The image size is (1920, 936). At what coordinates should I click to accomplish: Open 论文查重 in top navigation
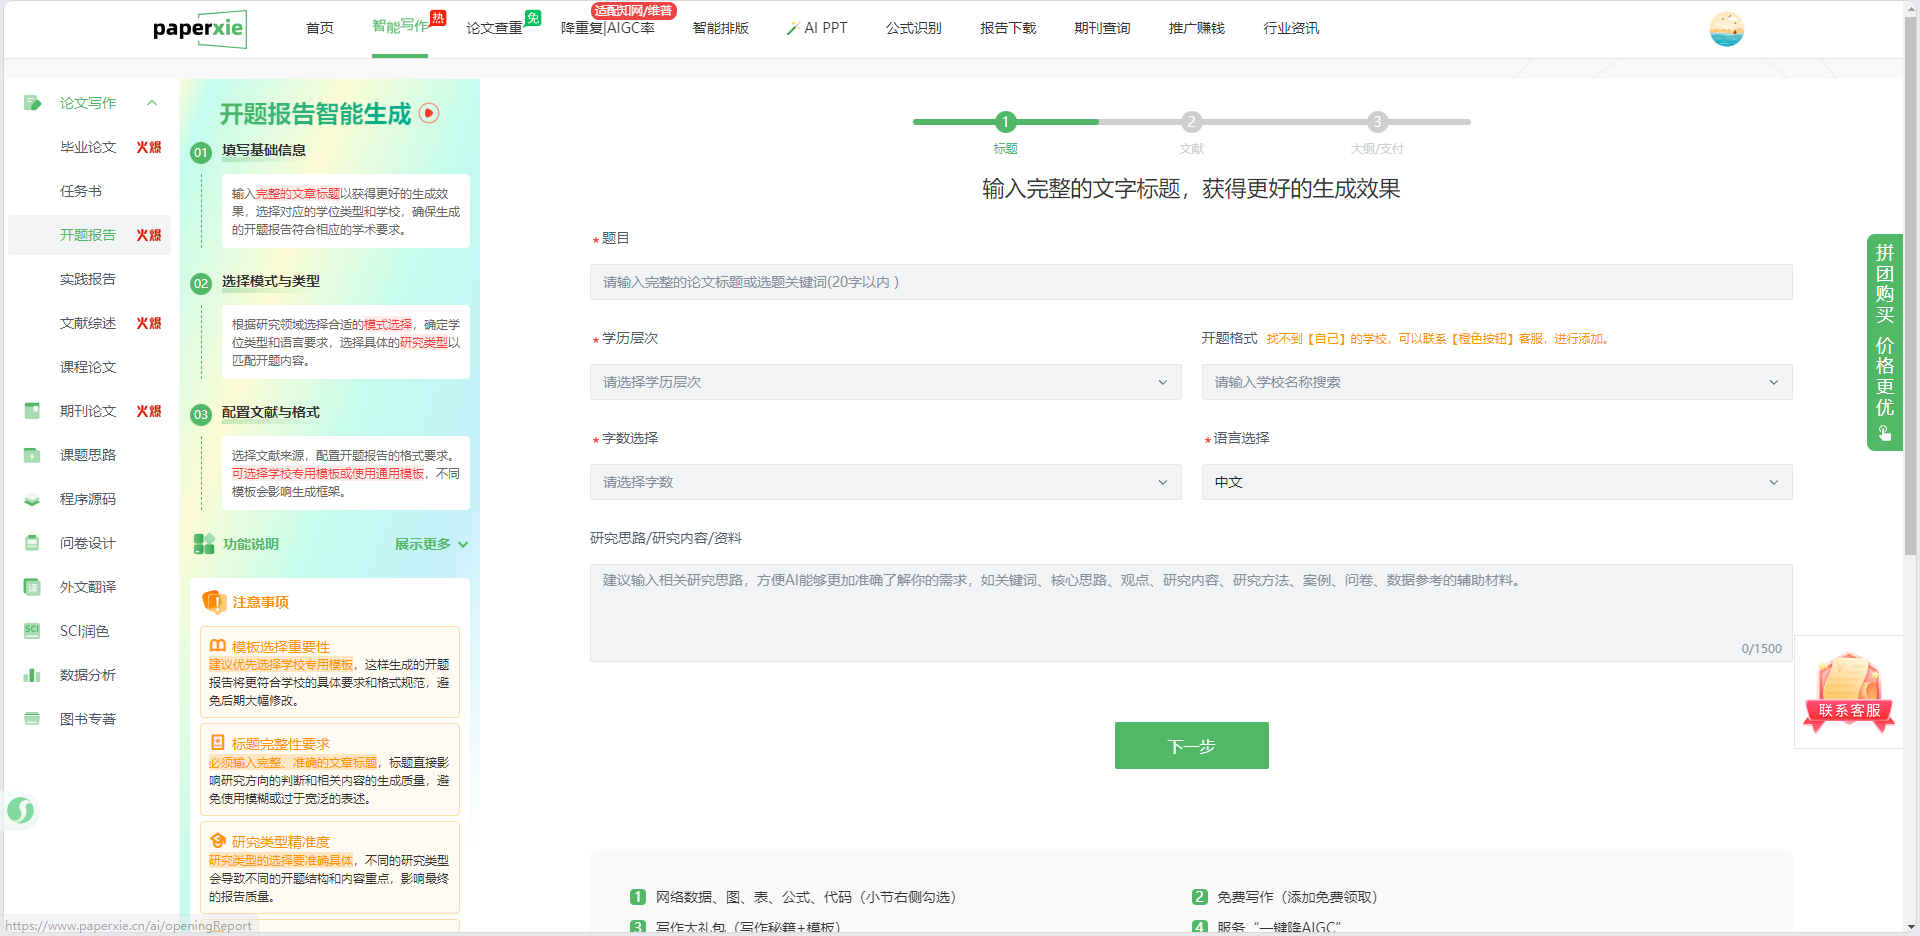coord(495,28)
